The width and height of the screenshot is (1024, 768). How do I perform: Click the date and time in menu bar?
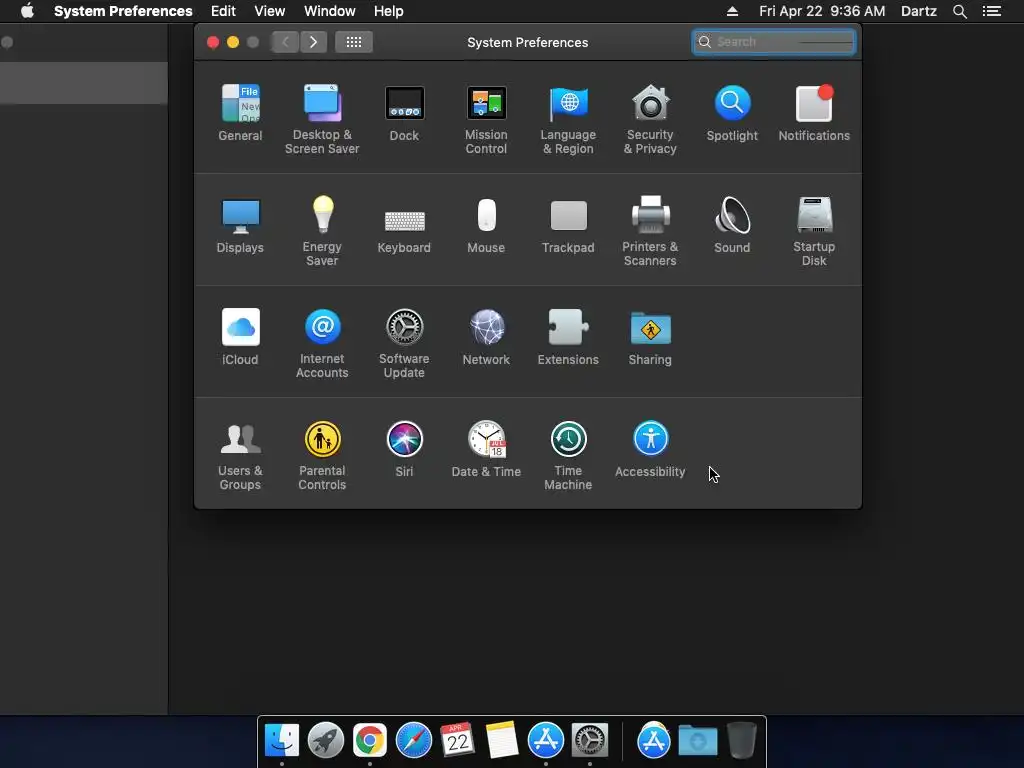(822, 11)
